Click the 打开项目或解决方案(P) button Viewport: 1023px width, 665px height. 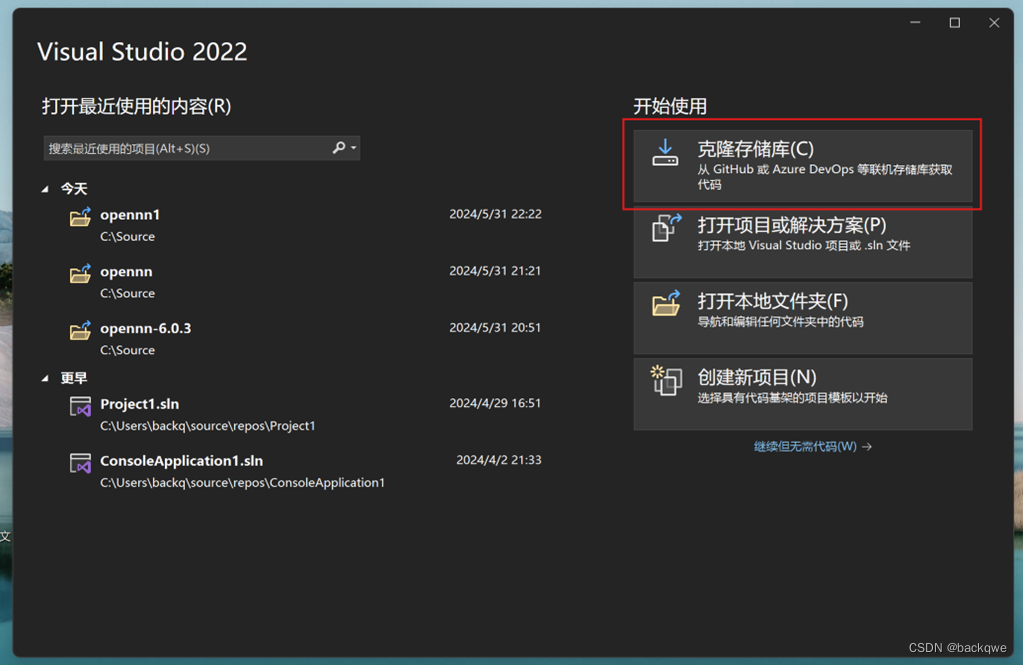point(802,241)
